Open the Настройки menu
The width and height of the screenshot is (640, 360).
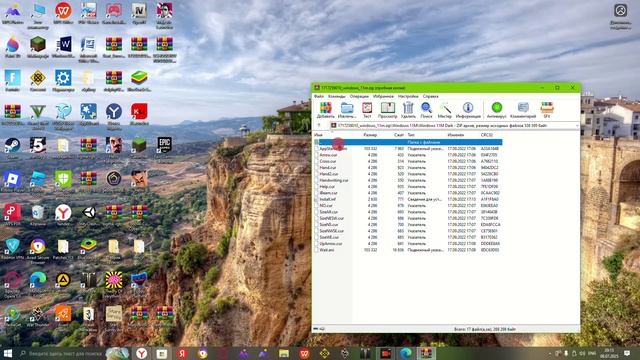point(408,96)
